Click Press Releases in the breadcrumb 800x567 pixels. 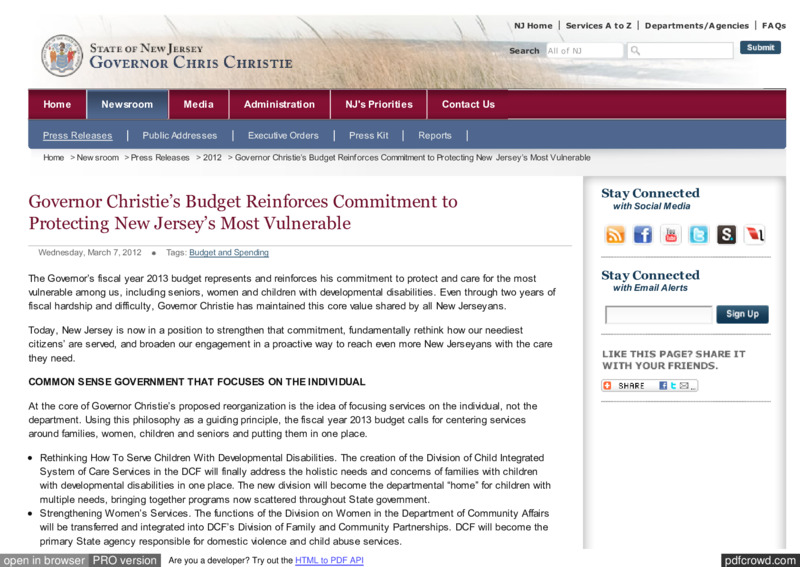point(160,157)
